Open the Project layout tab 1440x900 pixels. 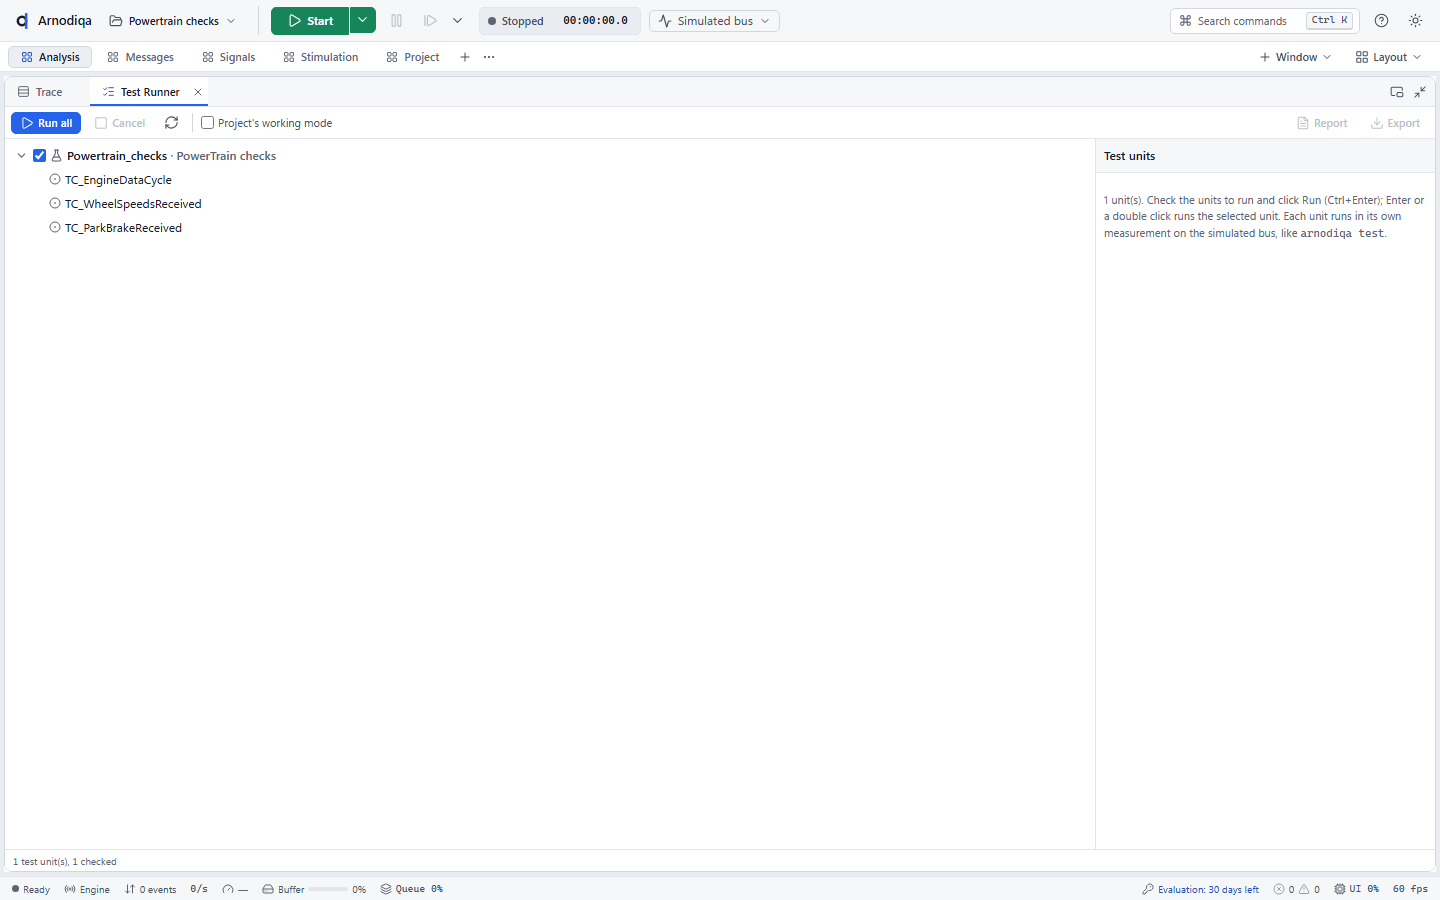click(413, 57)
